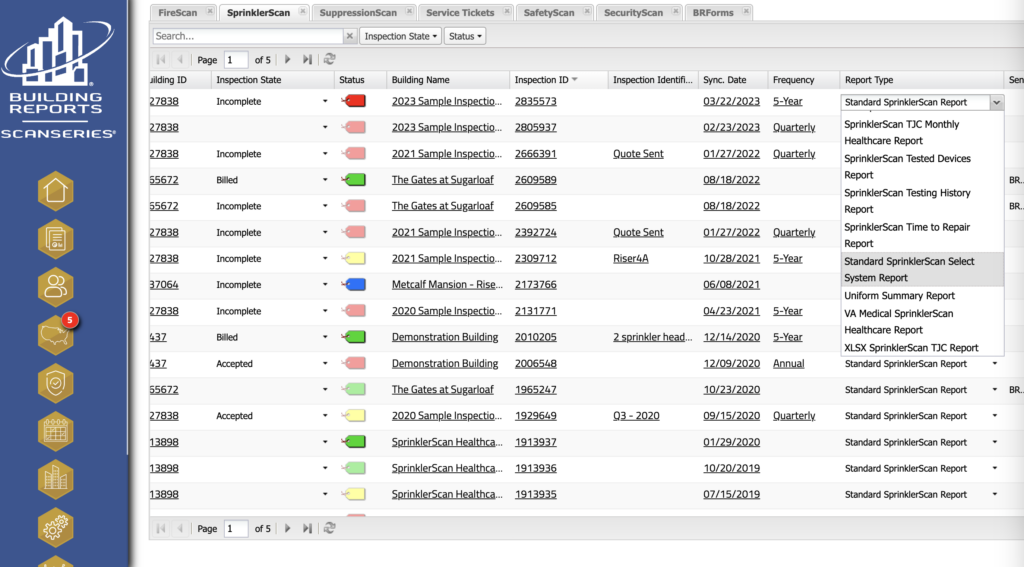Select SprinklerScan Tested Devices Report option

[x=922, y=167]
